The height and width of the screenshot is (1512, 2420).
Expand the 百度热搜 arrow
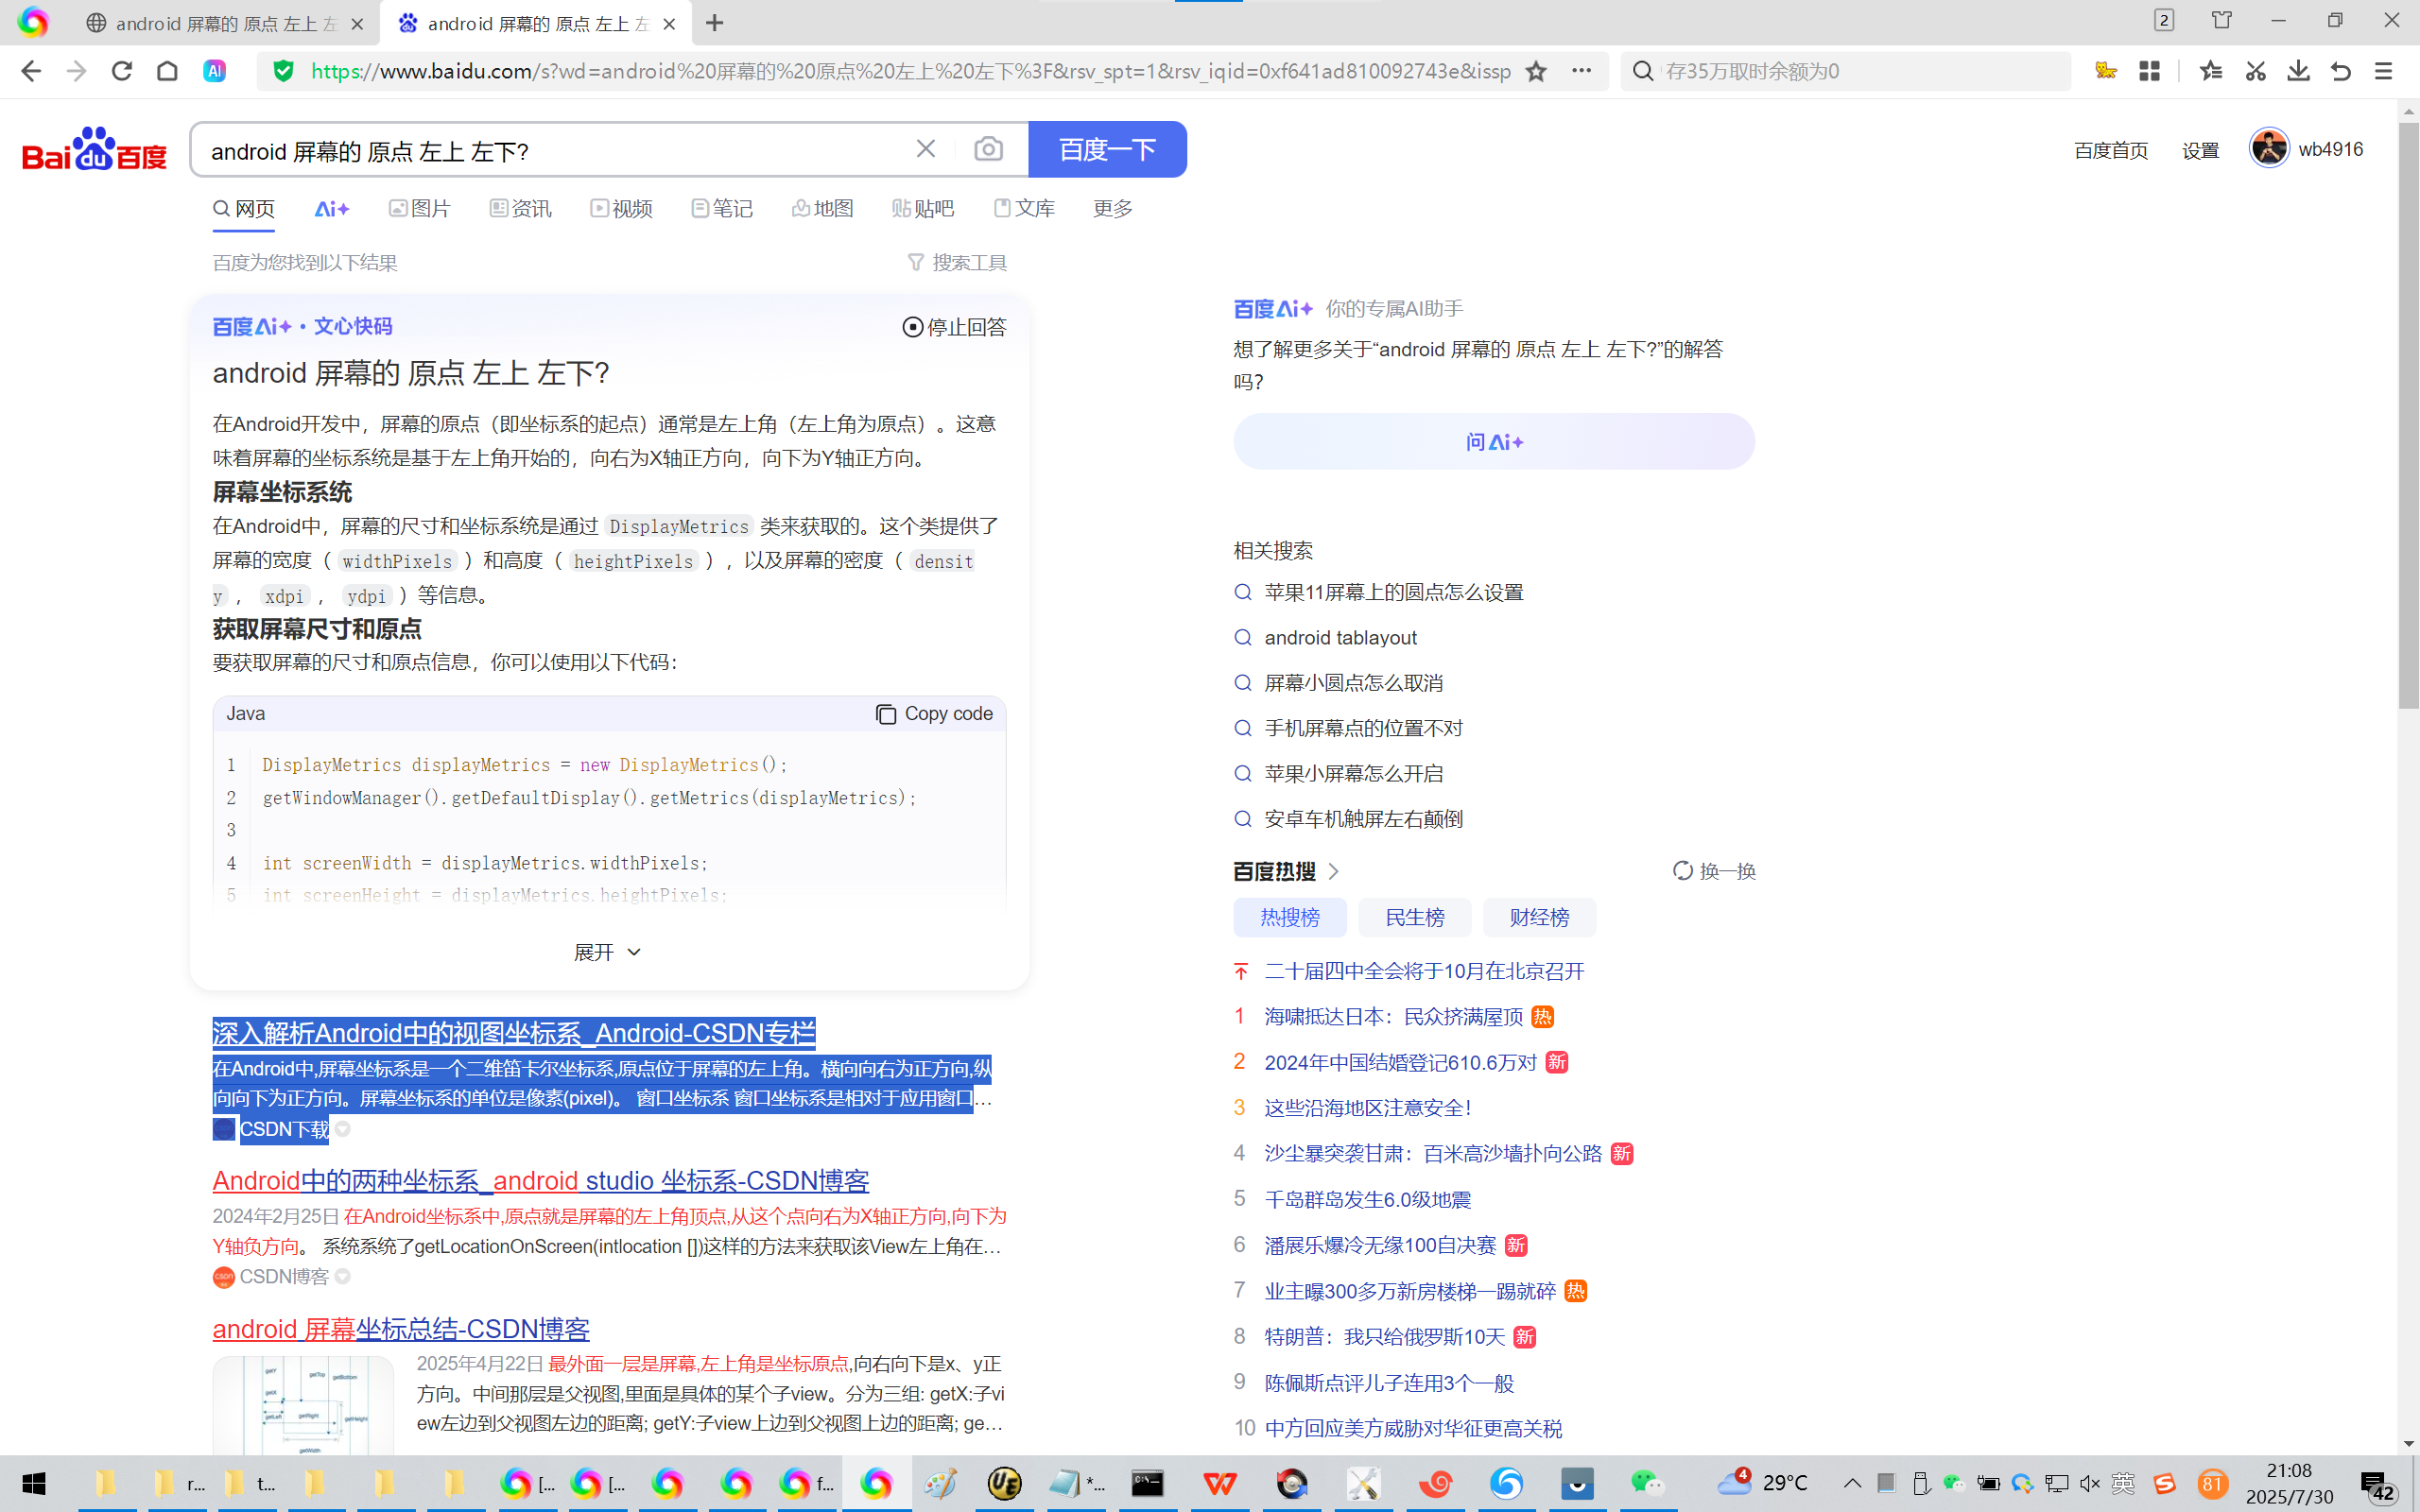[1333, 871]
